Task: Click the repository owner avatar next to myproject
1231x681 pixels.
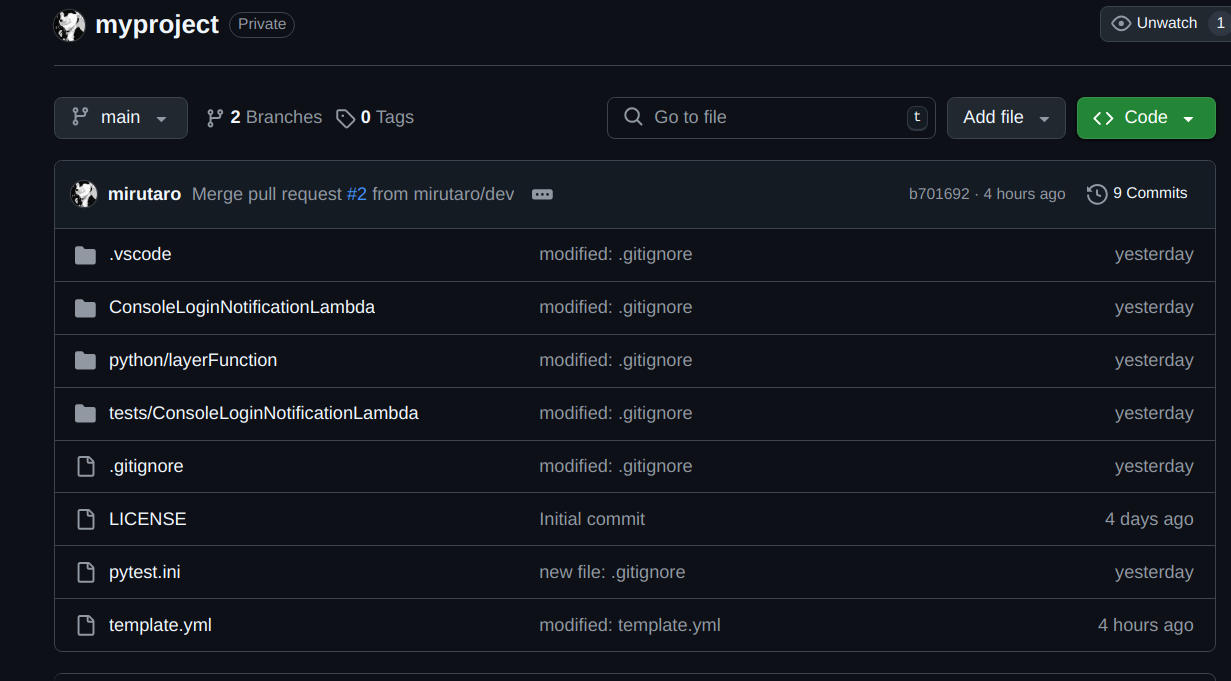Action: [68, 24]
